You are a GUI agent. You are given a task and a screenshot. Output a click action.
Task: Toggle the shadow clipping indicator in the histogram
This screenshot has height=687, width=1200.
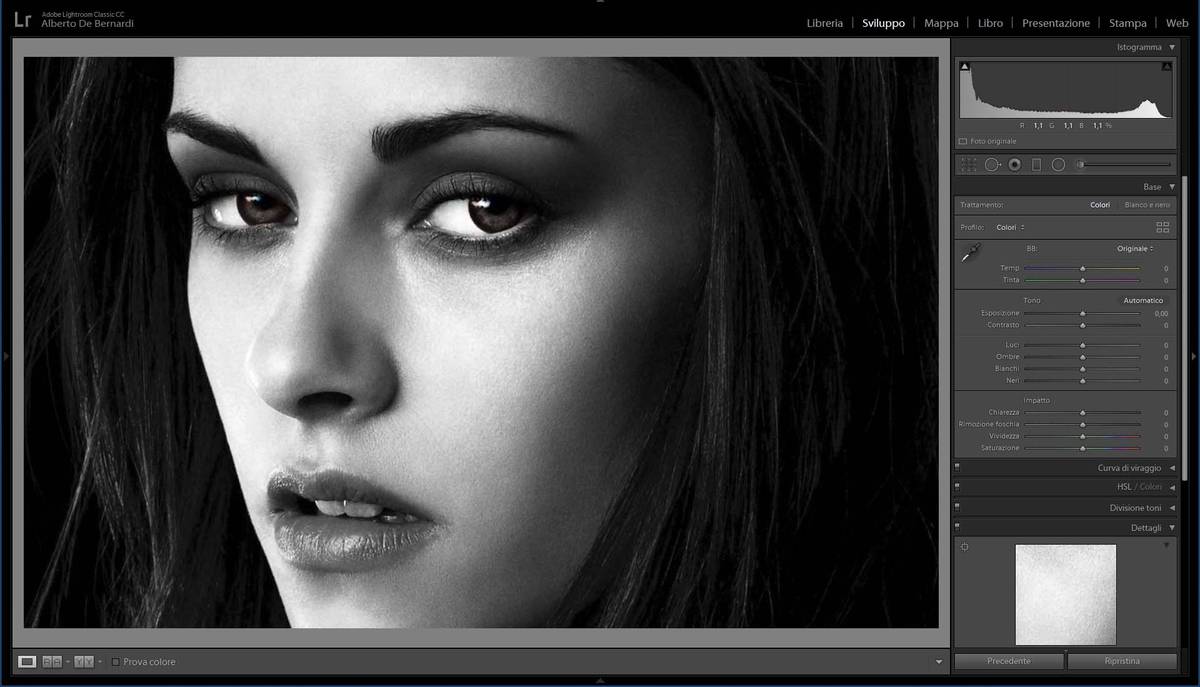965,67
